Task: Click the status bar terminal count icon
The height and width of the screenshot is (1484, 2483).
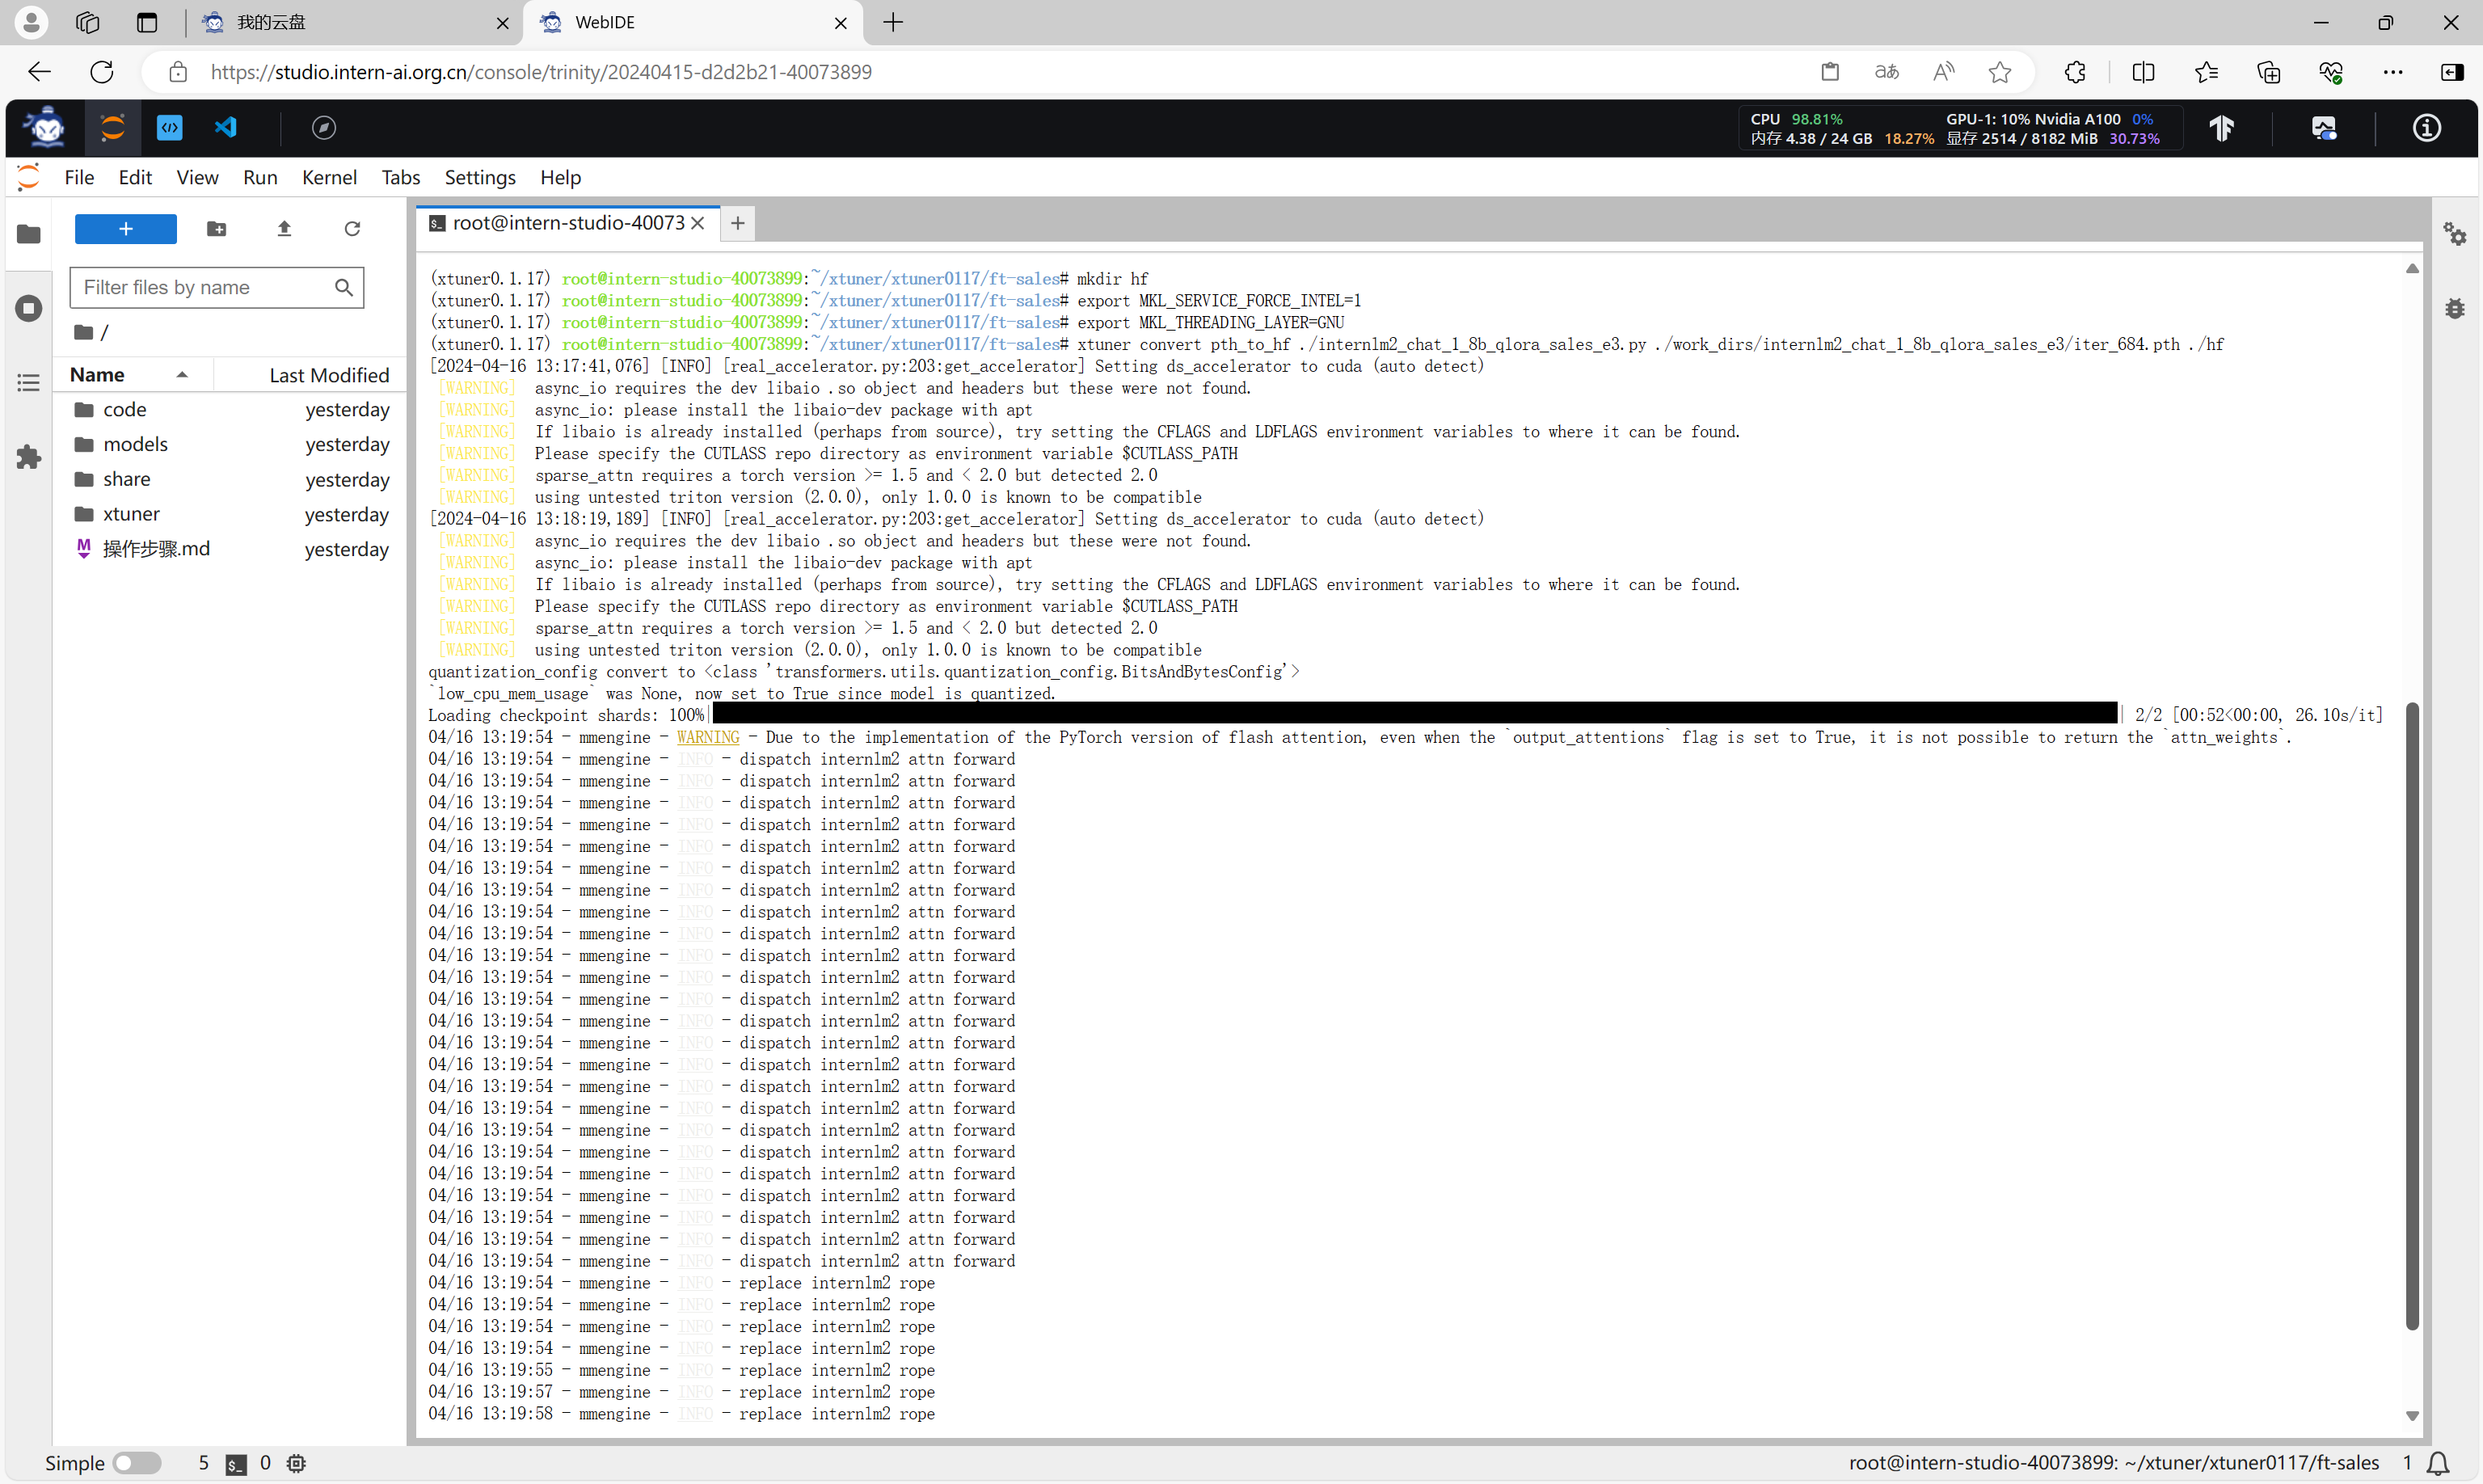Action: coord(236,1464)
